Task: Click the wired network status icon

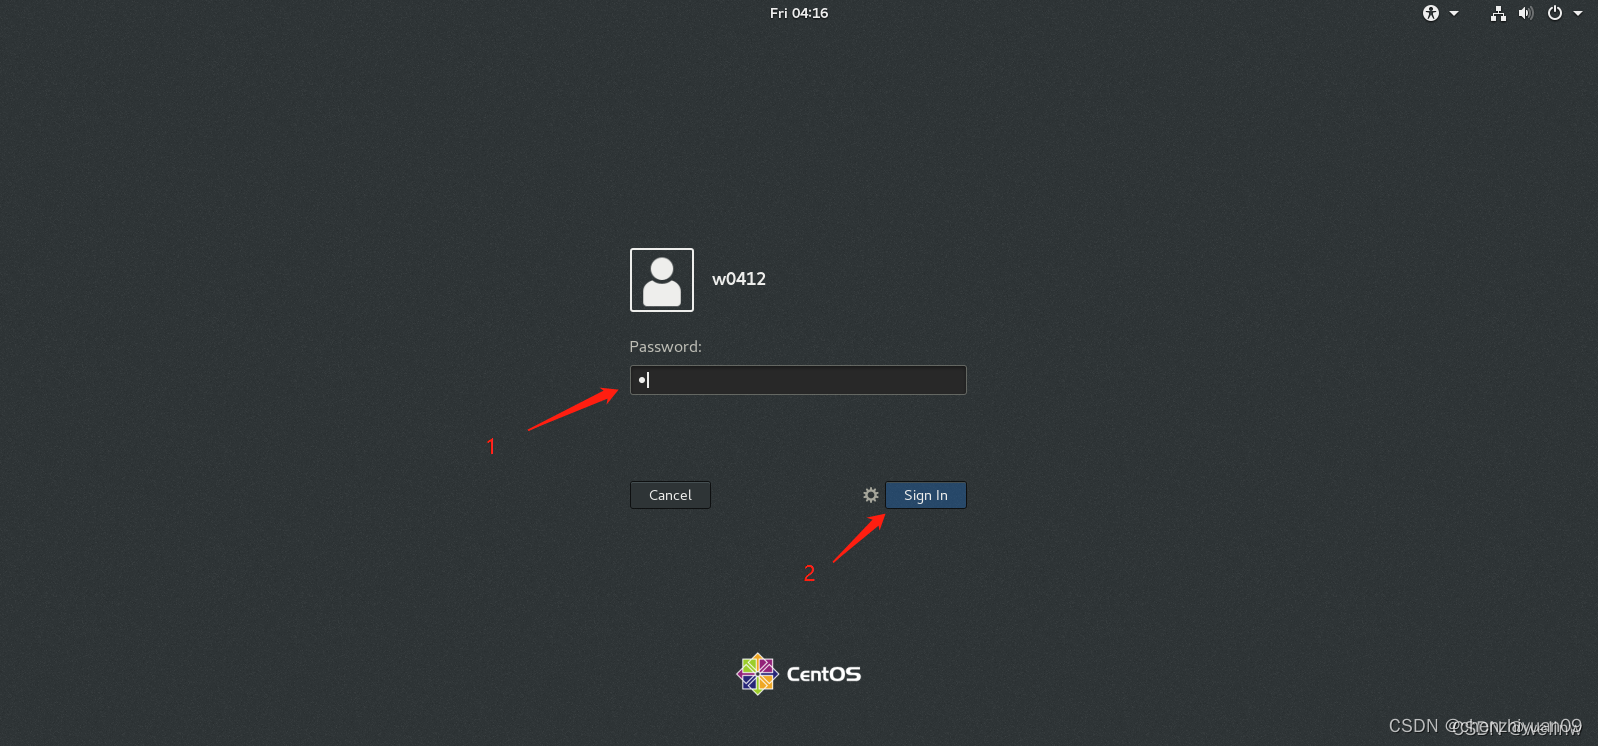Action: [x=1498, y=13]
